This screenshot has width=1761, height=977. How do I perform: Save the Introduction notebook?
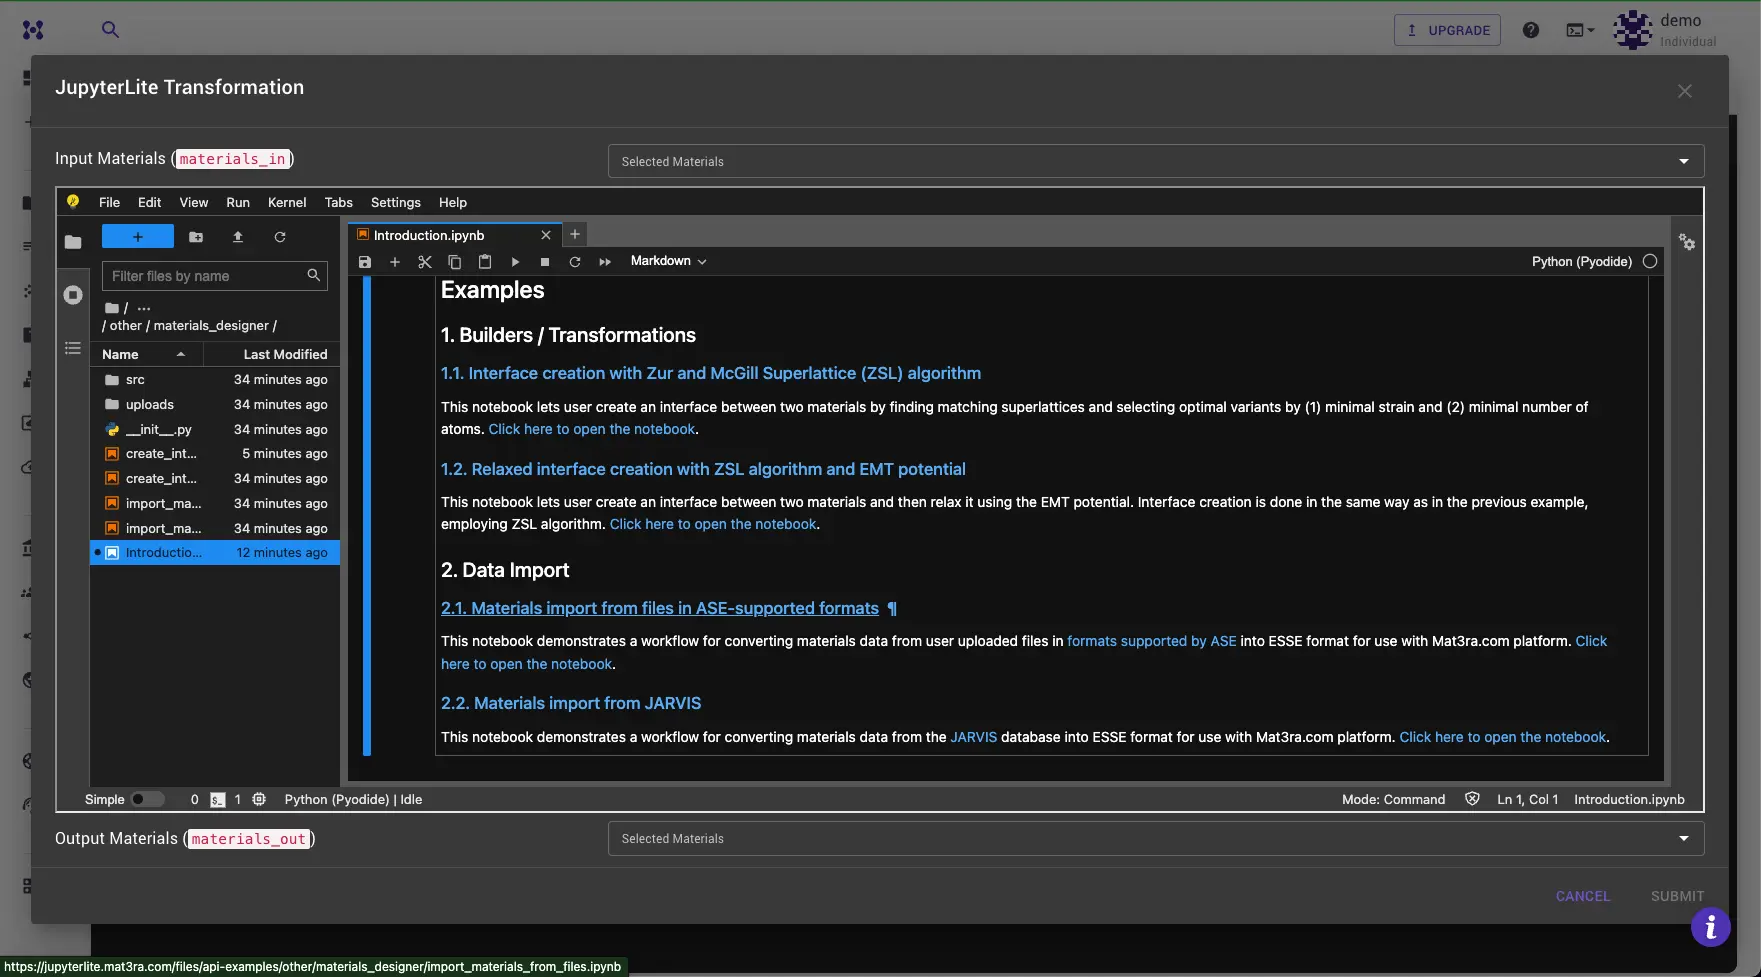tap(365, 261)
